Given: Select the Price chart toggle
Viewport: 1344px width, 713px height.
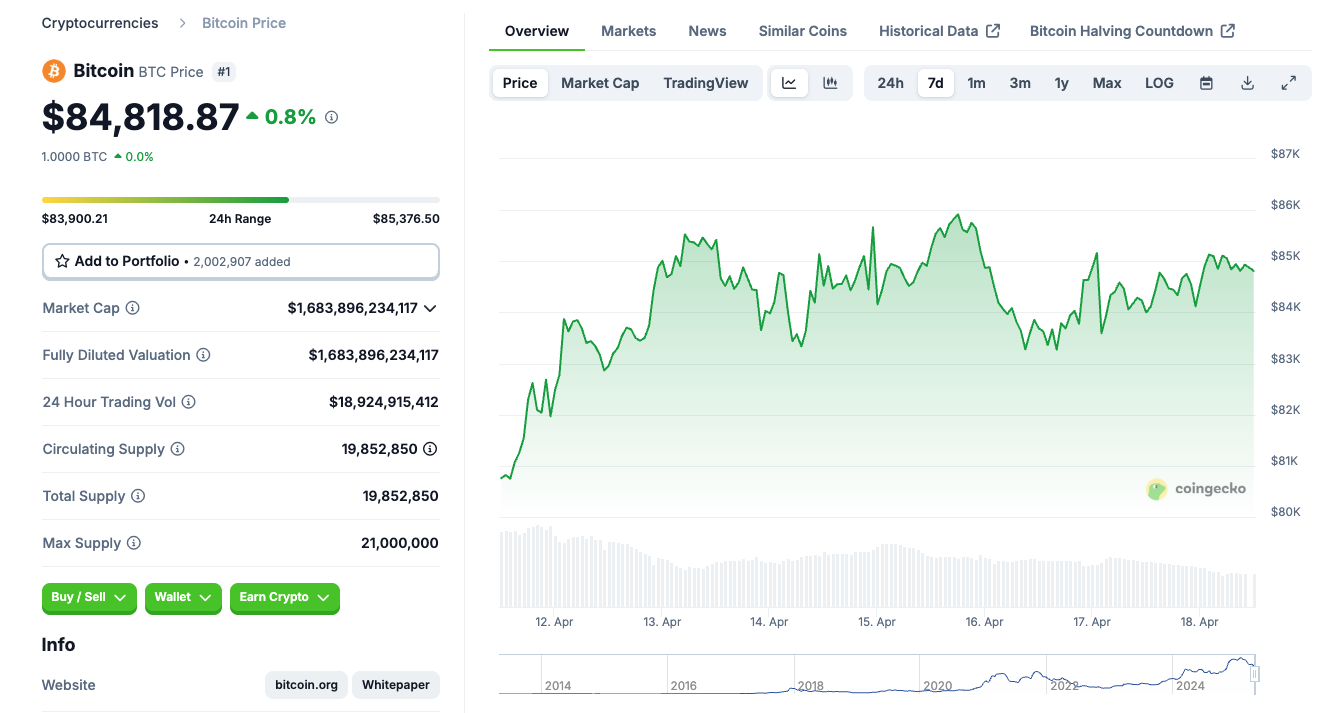Looking at the screenshot, I should [x=520, y=83].
